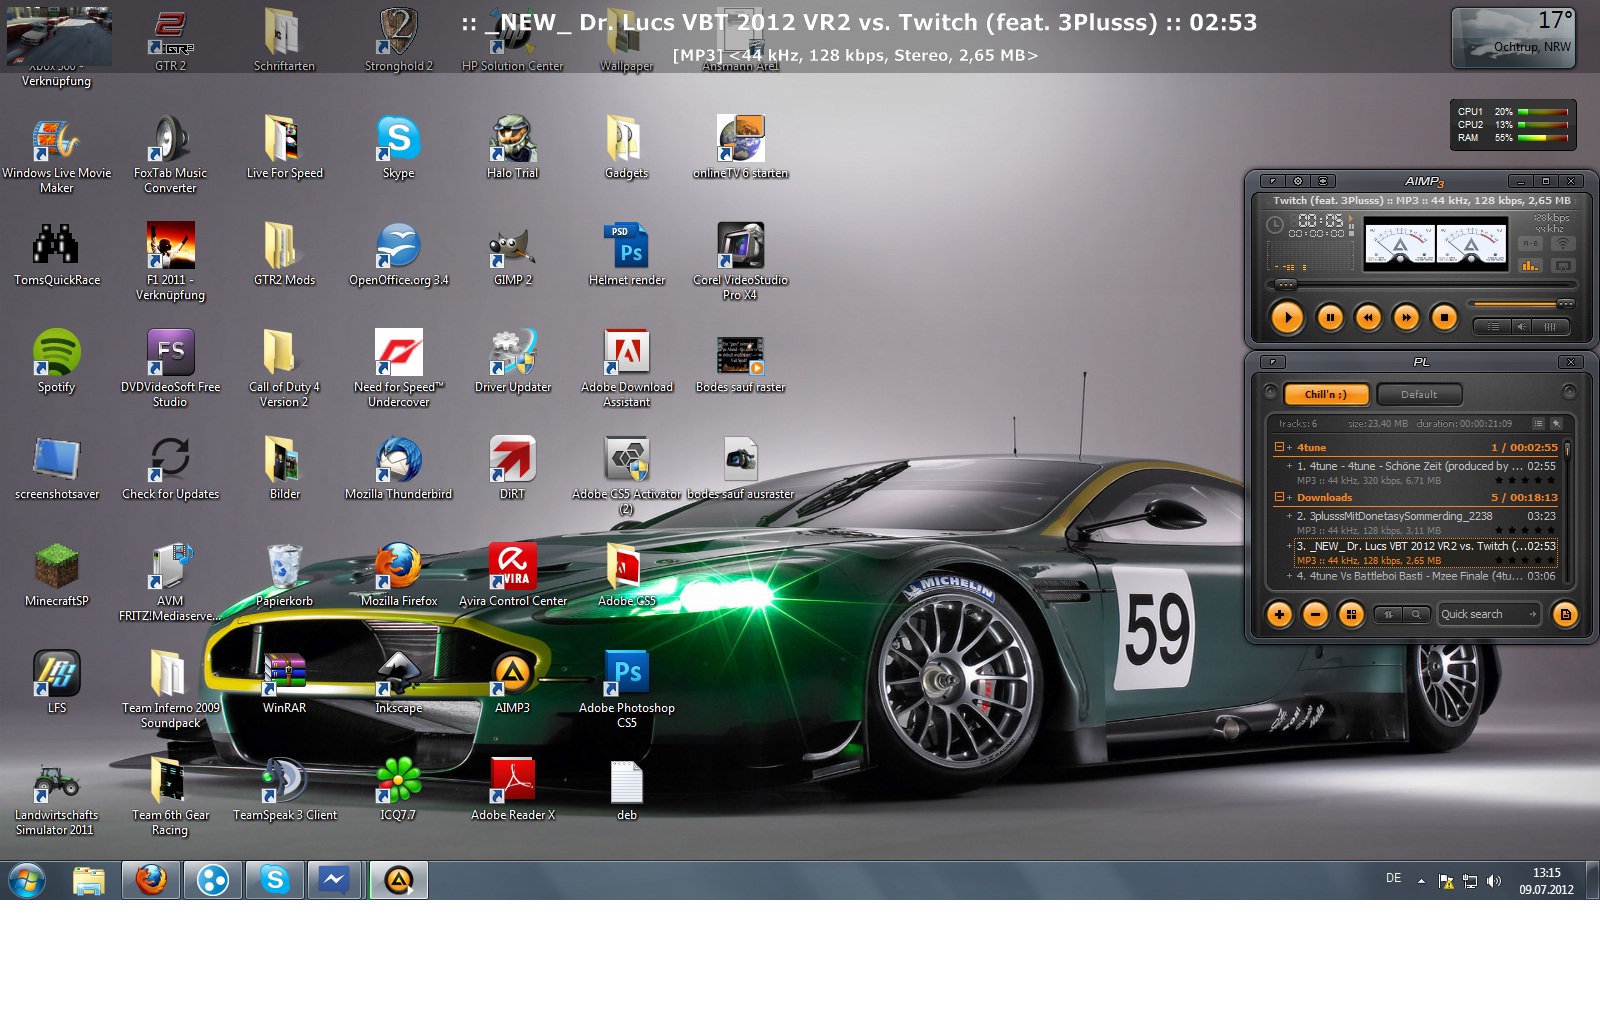The image size is (1600, 1024).
Task: Mute the sound in AIMP player
Action: tap(1522, 326)
